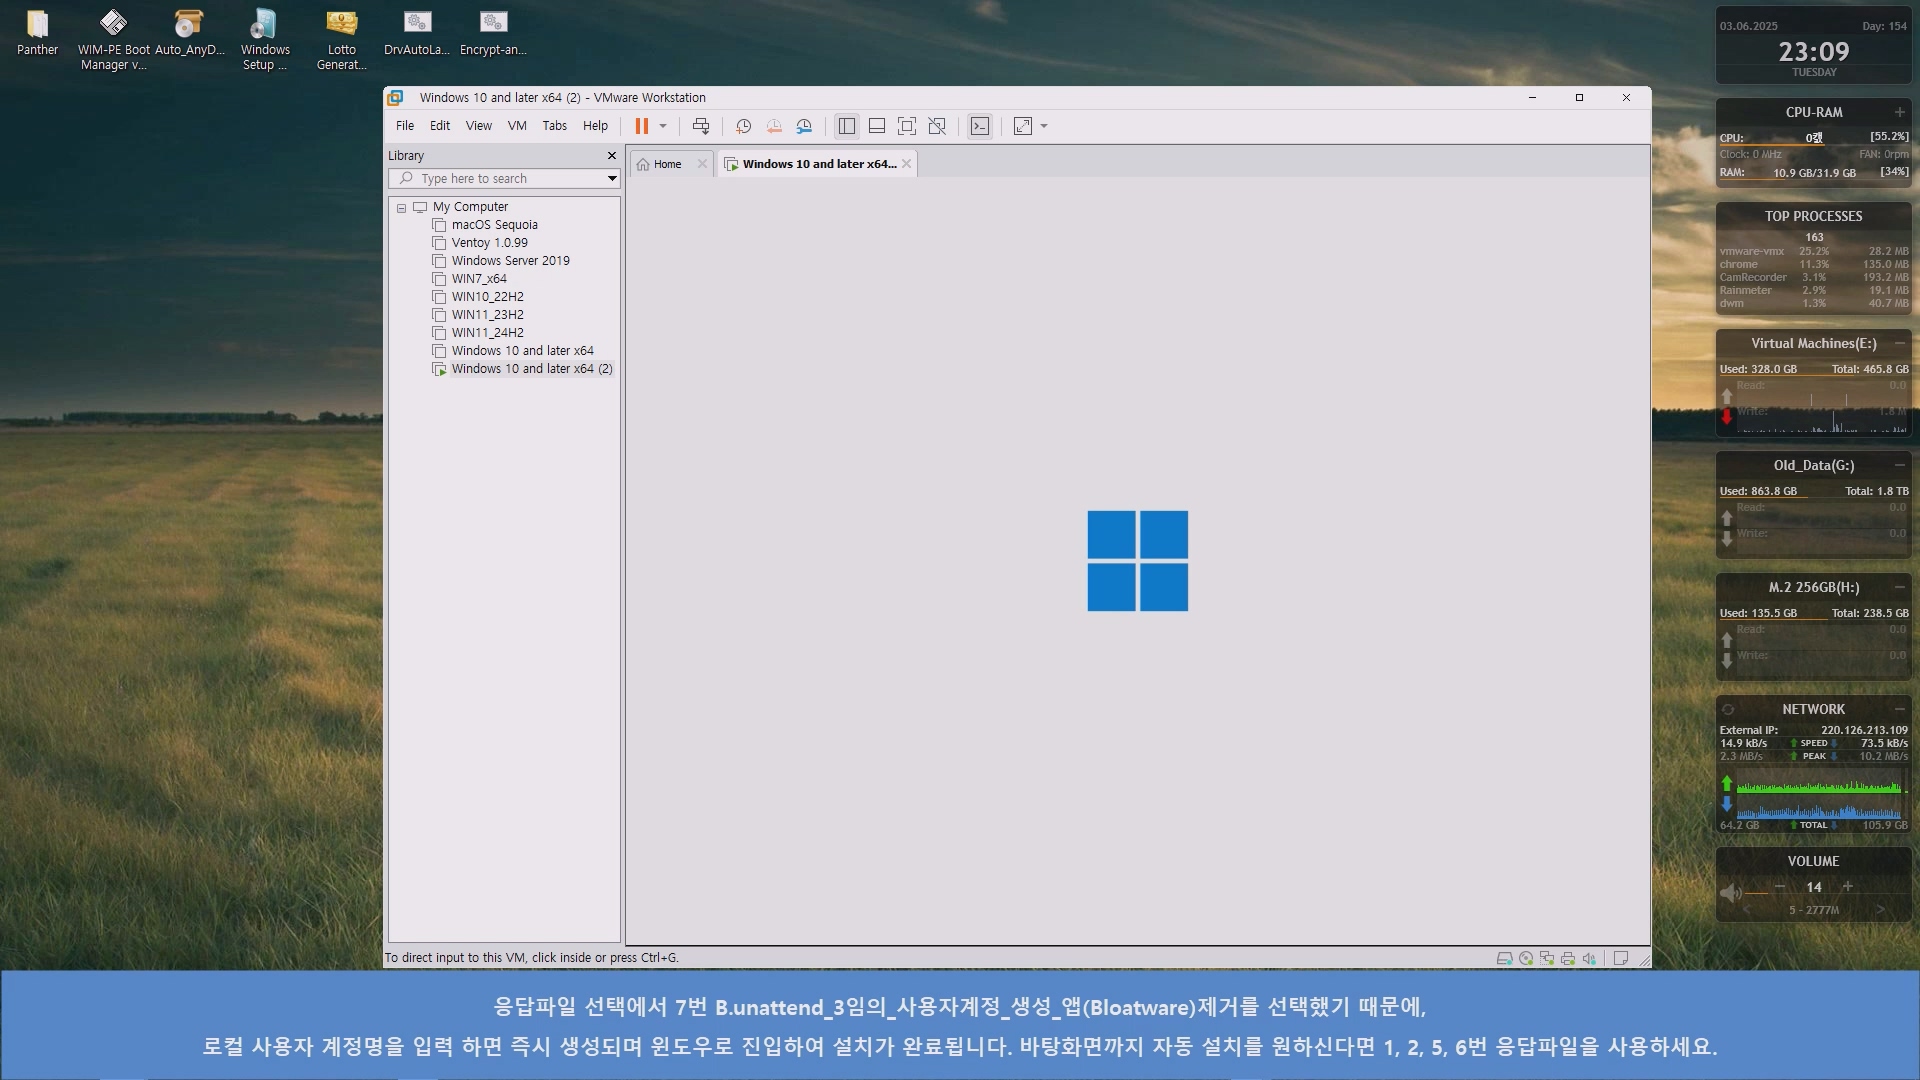Click the CD/DVD device status icon
The height and width of the screenshot is (1080, 1920).
coord(1526,958)
